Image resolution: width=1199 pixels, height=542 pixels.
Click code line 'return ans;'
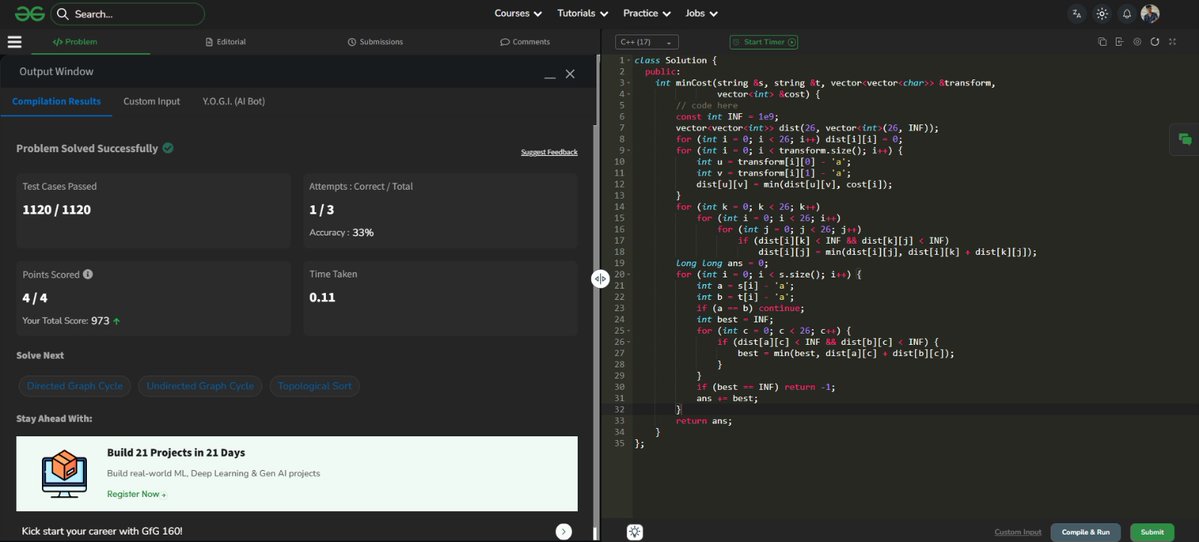pos(703,421)
